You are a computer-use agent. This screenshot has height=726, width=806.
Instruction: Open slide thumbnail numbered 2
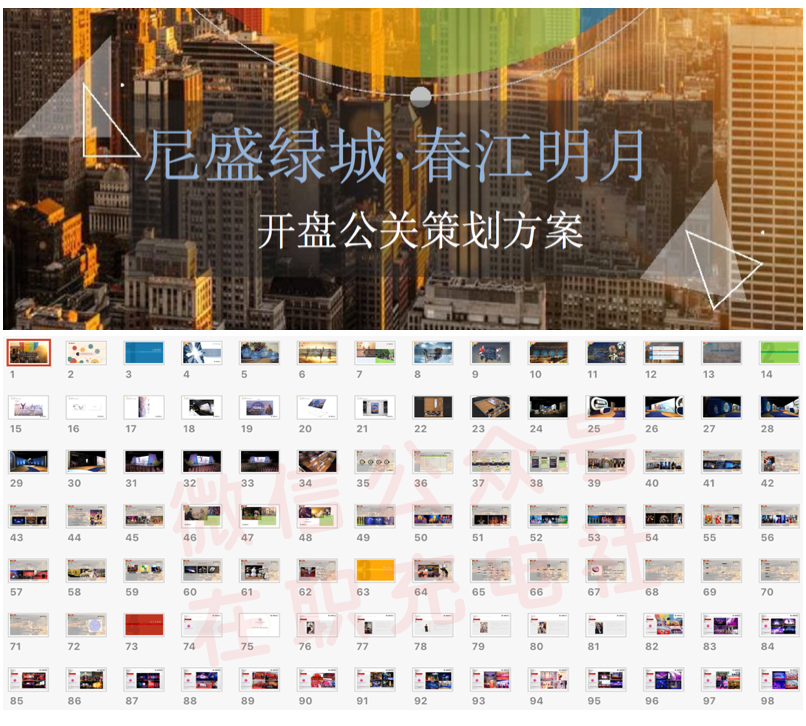tap(86, 353)
